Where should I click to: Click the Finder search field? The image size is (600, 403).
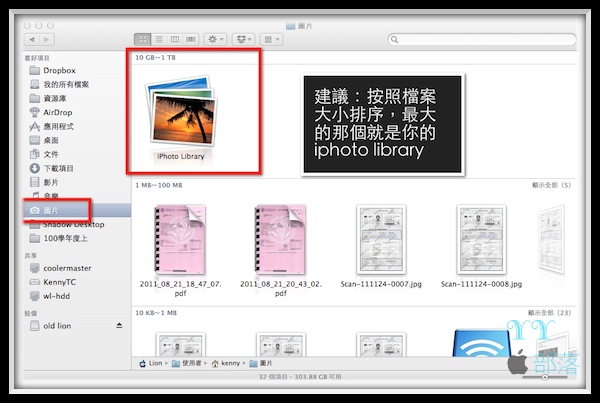pos(482,39)
